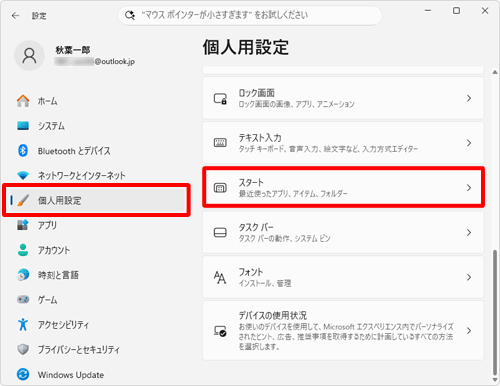Click the back arrow icon
This screenshot has width=500, height=386.
15,15
